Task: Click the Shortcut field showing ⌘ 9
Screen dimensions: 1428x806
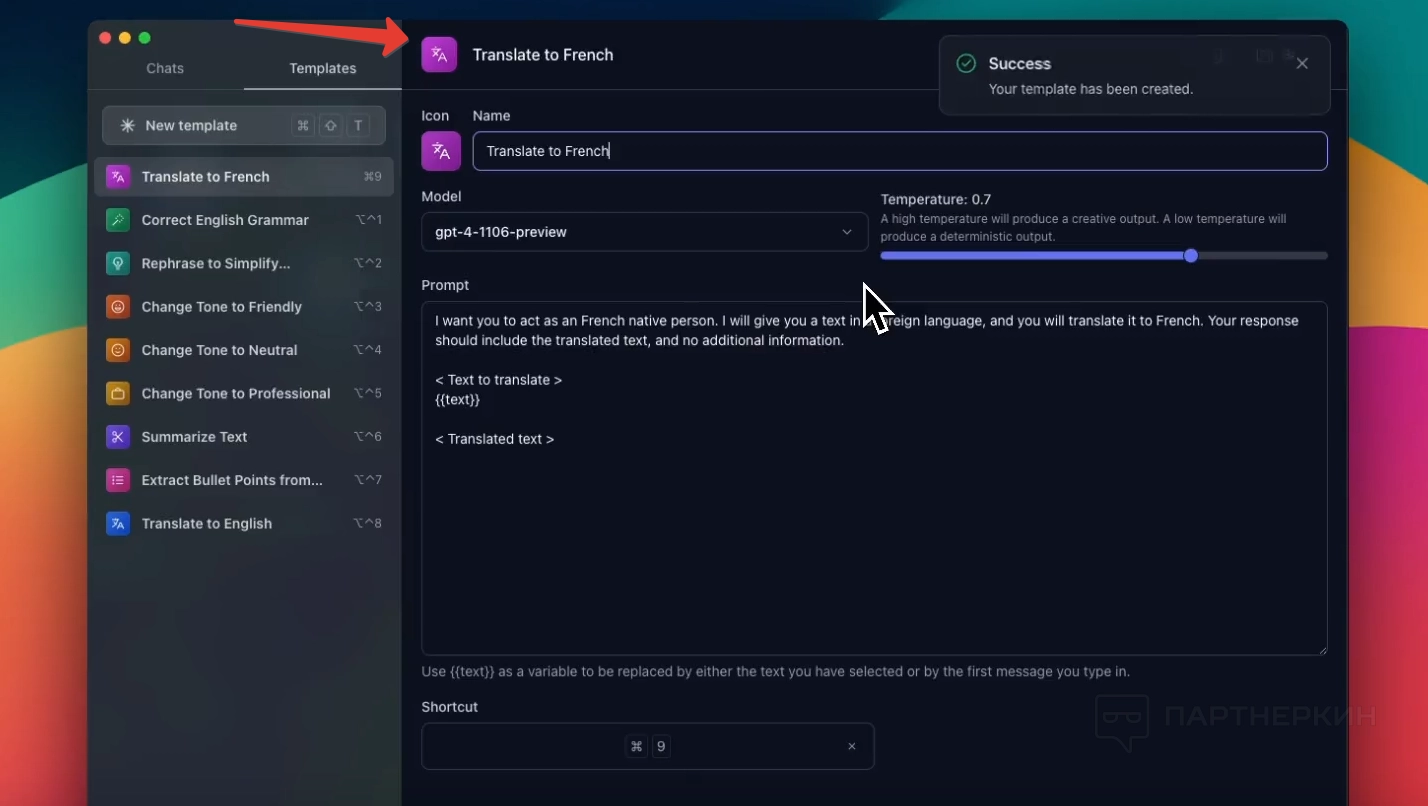Action: click(648, 746)
